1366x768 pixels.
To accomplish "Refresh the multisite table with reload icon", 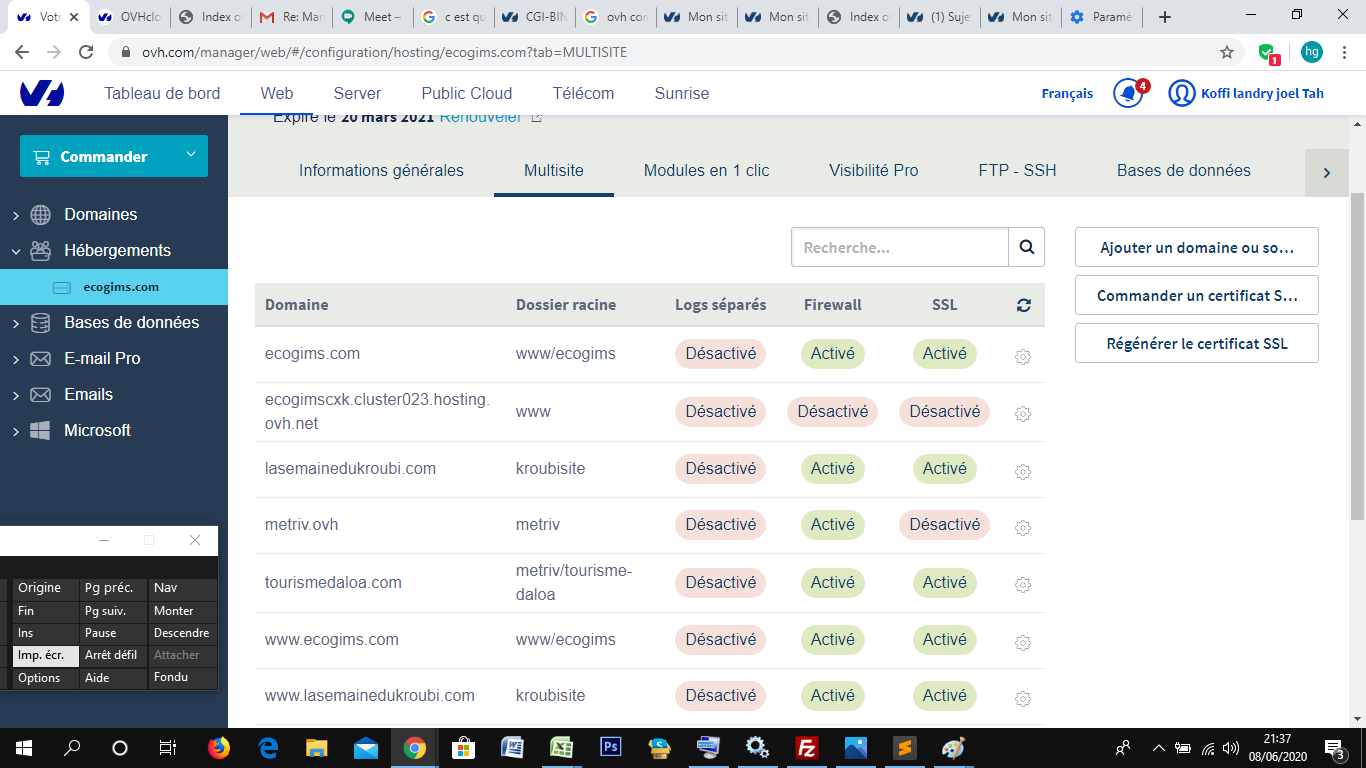I will click(x=1023, y=305).
